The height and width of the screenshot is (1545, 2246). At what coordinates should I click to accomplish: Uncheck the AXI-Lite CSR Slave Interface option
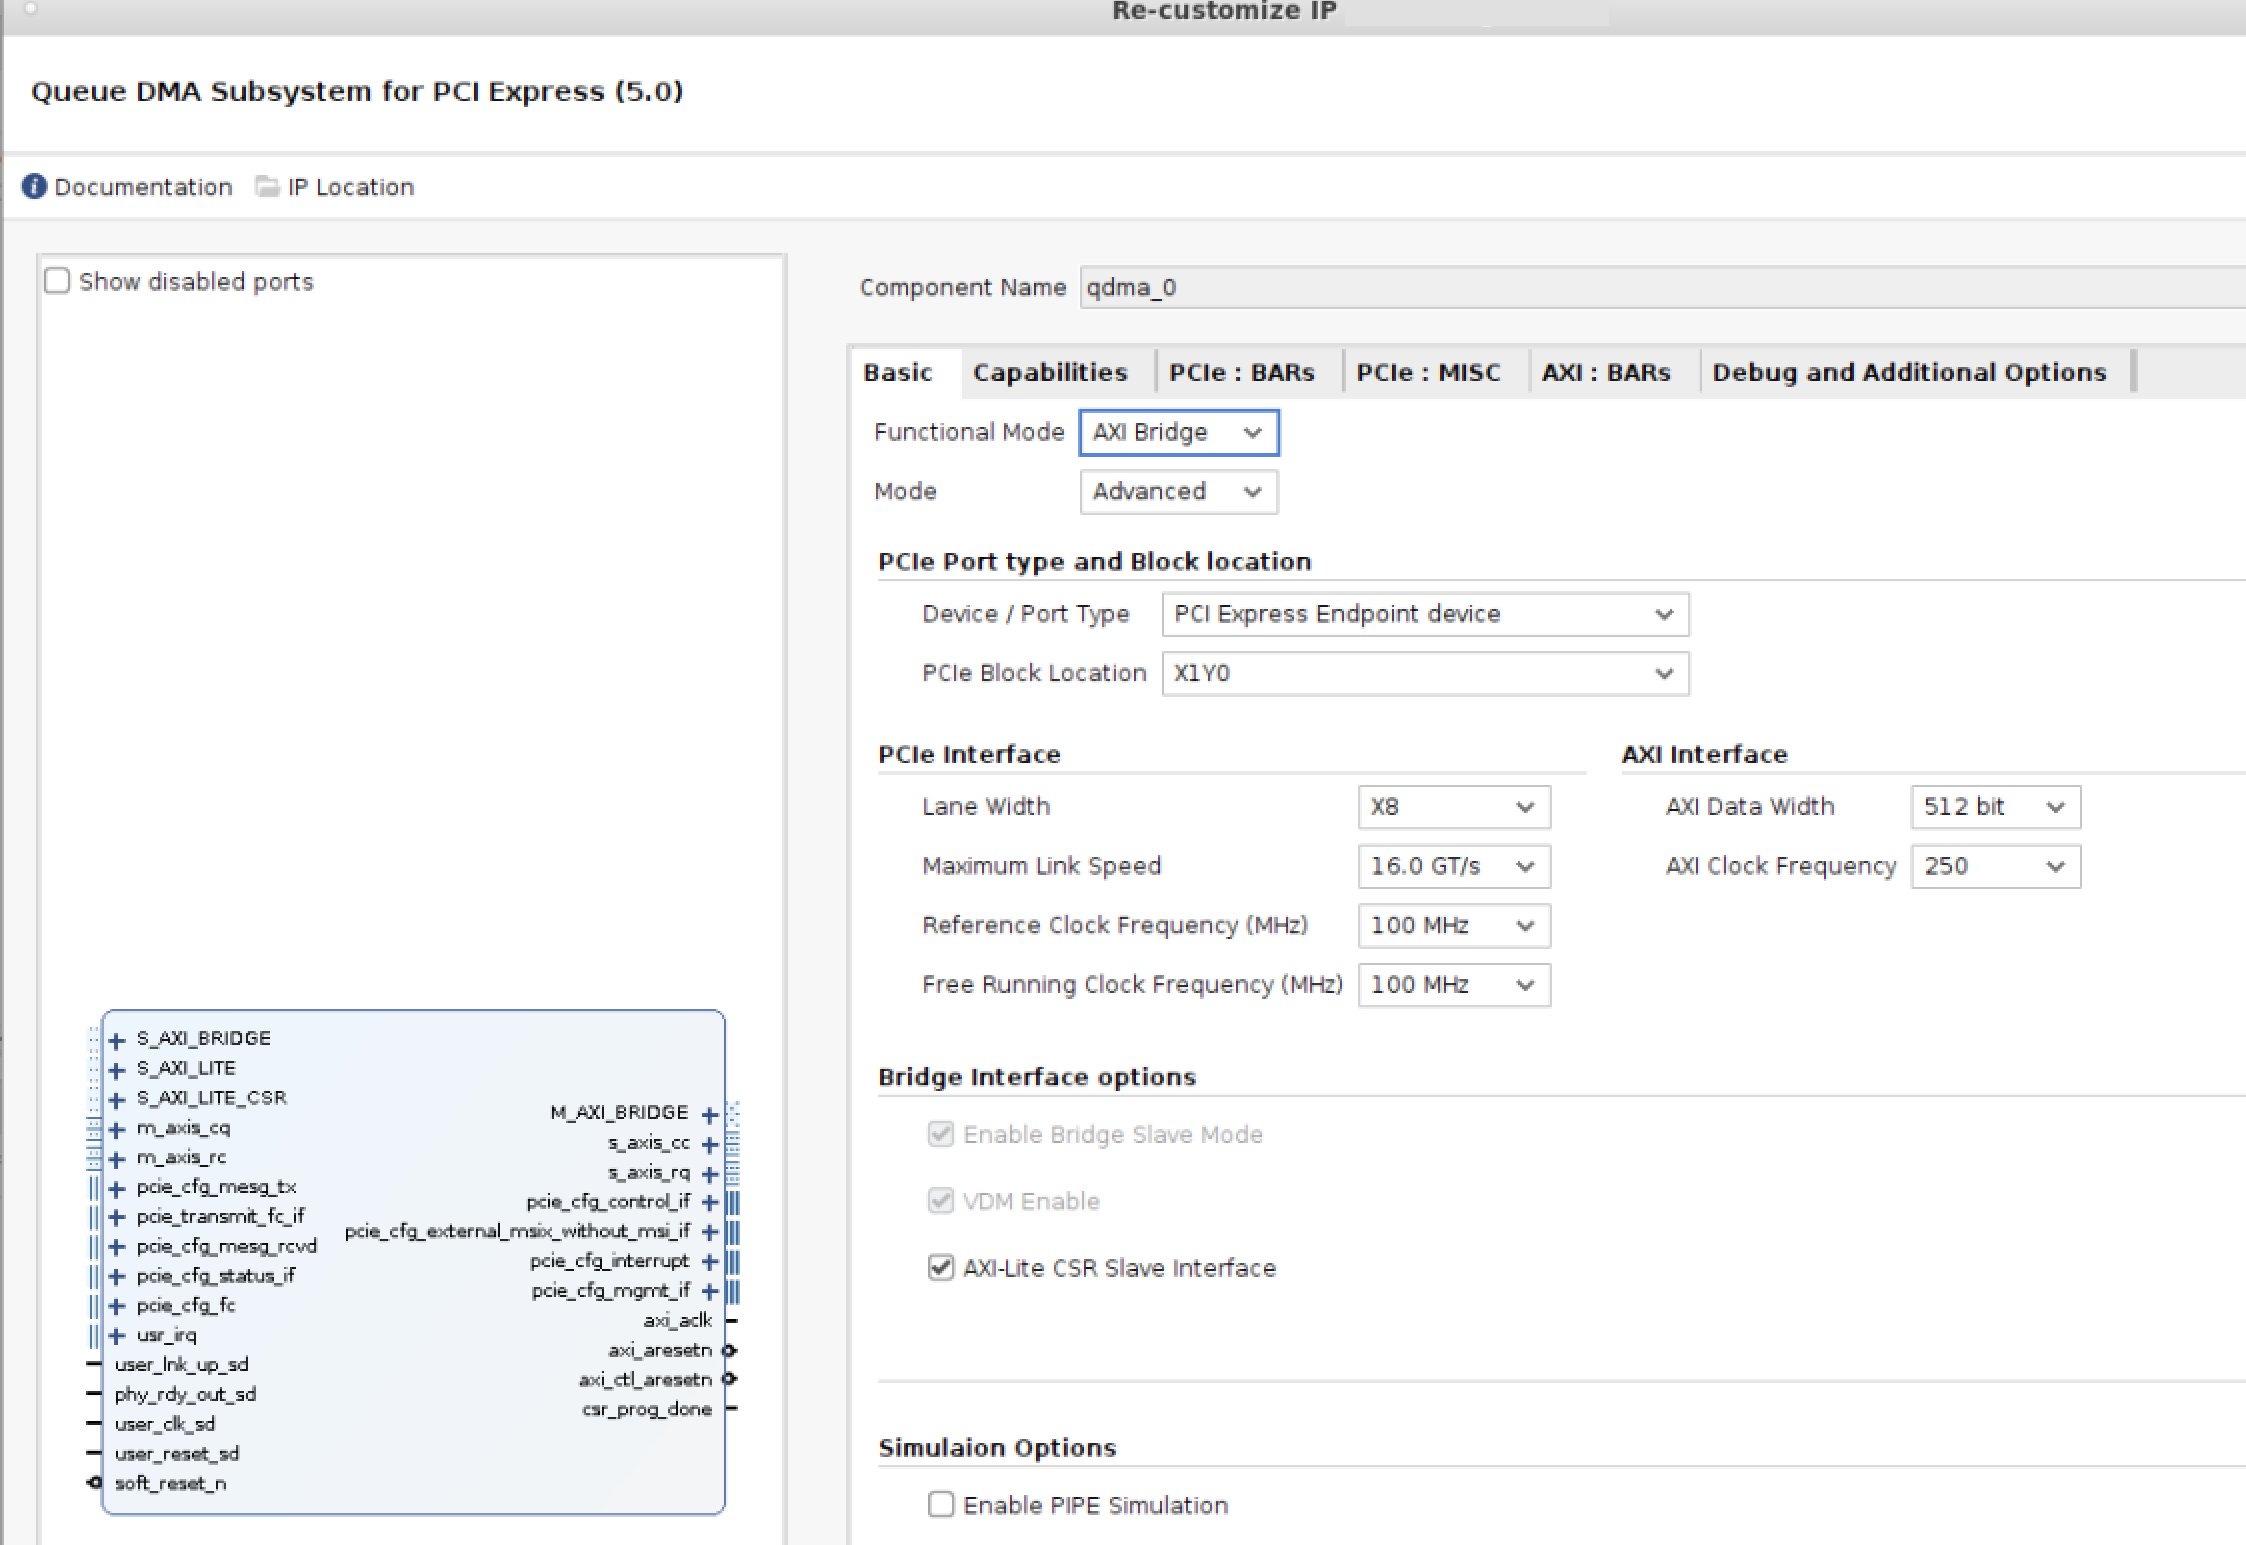(940, 1268)
